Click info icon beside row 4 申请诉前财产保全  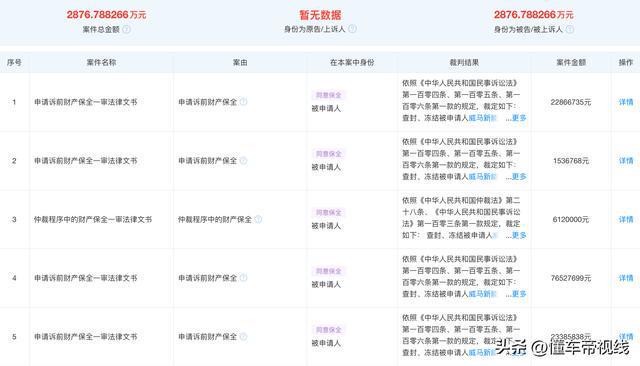point(243,278)
